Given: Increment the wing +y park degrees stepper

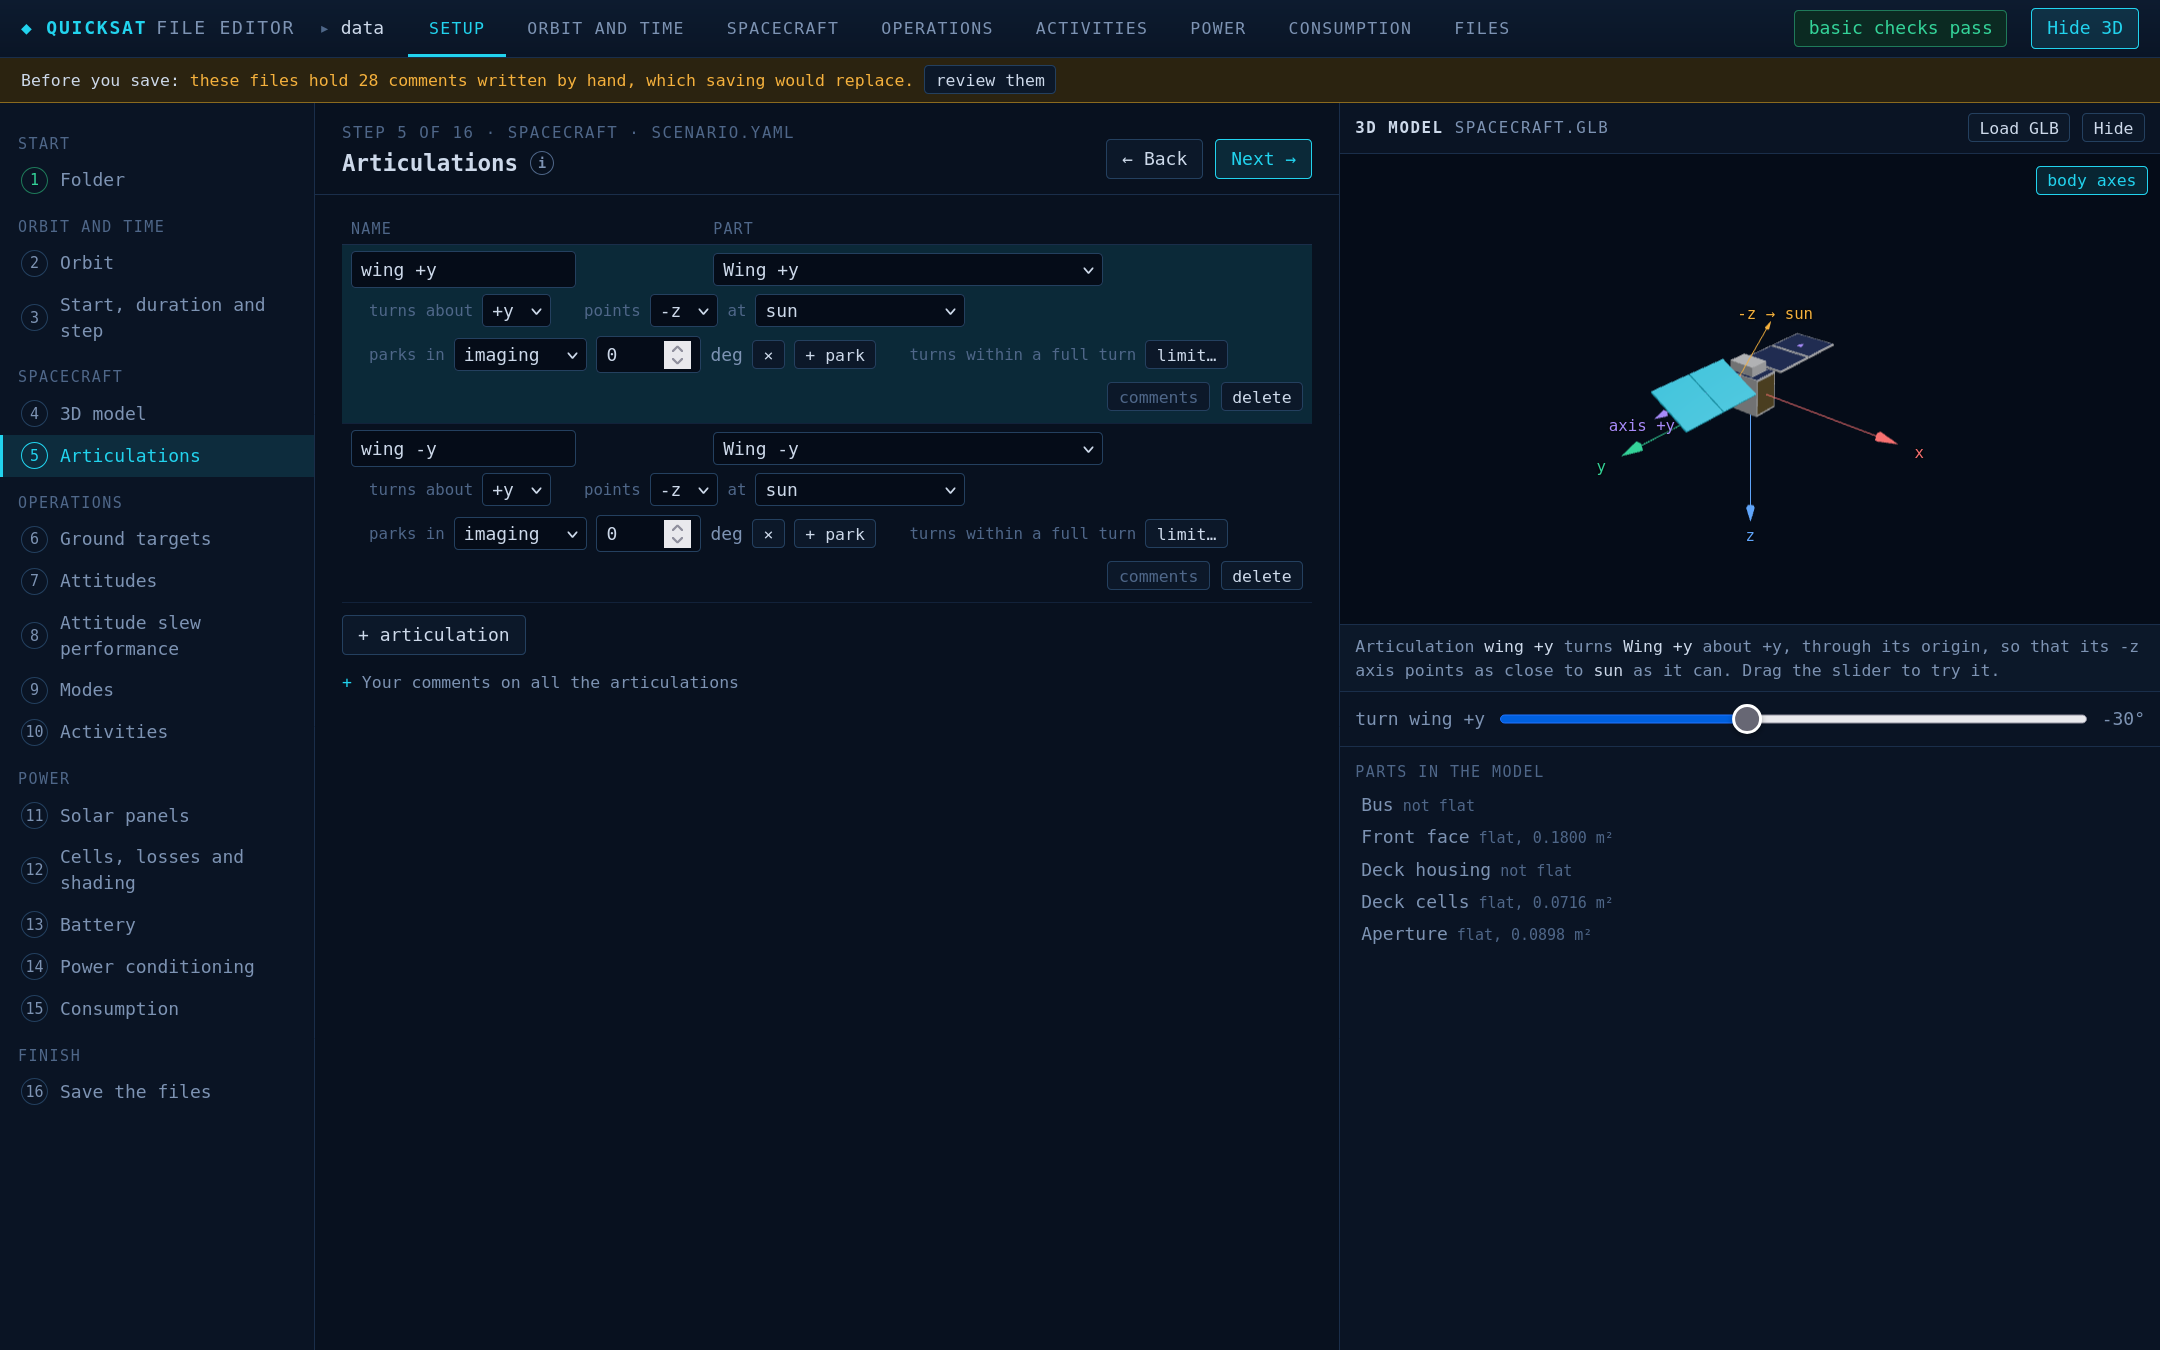Looking at the screenshot, I should coord(677,349).
